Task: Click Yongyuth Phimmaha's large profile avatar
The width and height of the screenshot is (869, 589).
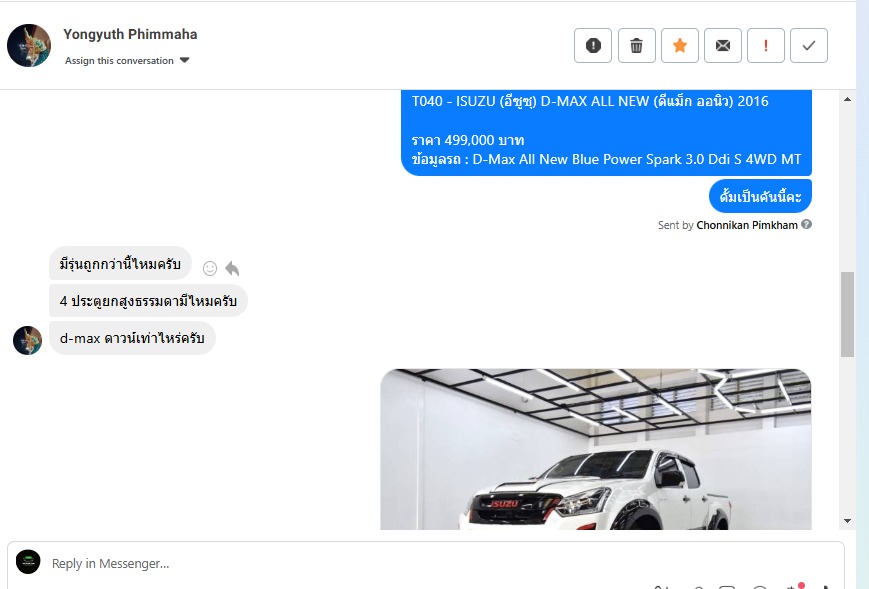Action: click(x=29, y=45)
